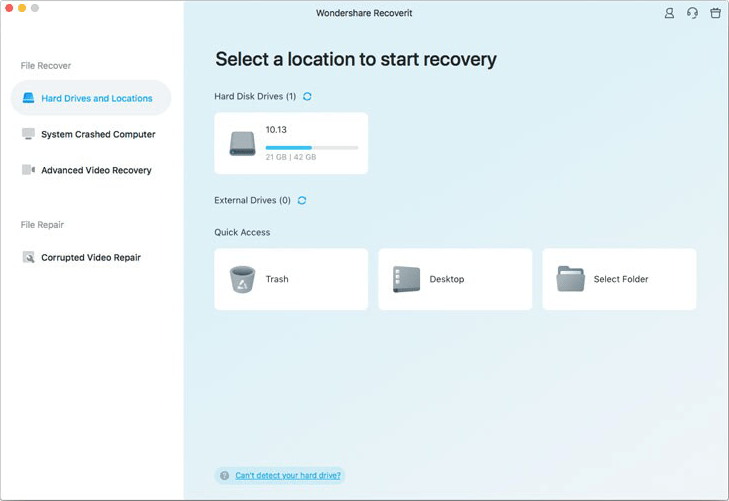Choose the Select Folder label

[x=621, y=279]
